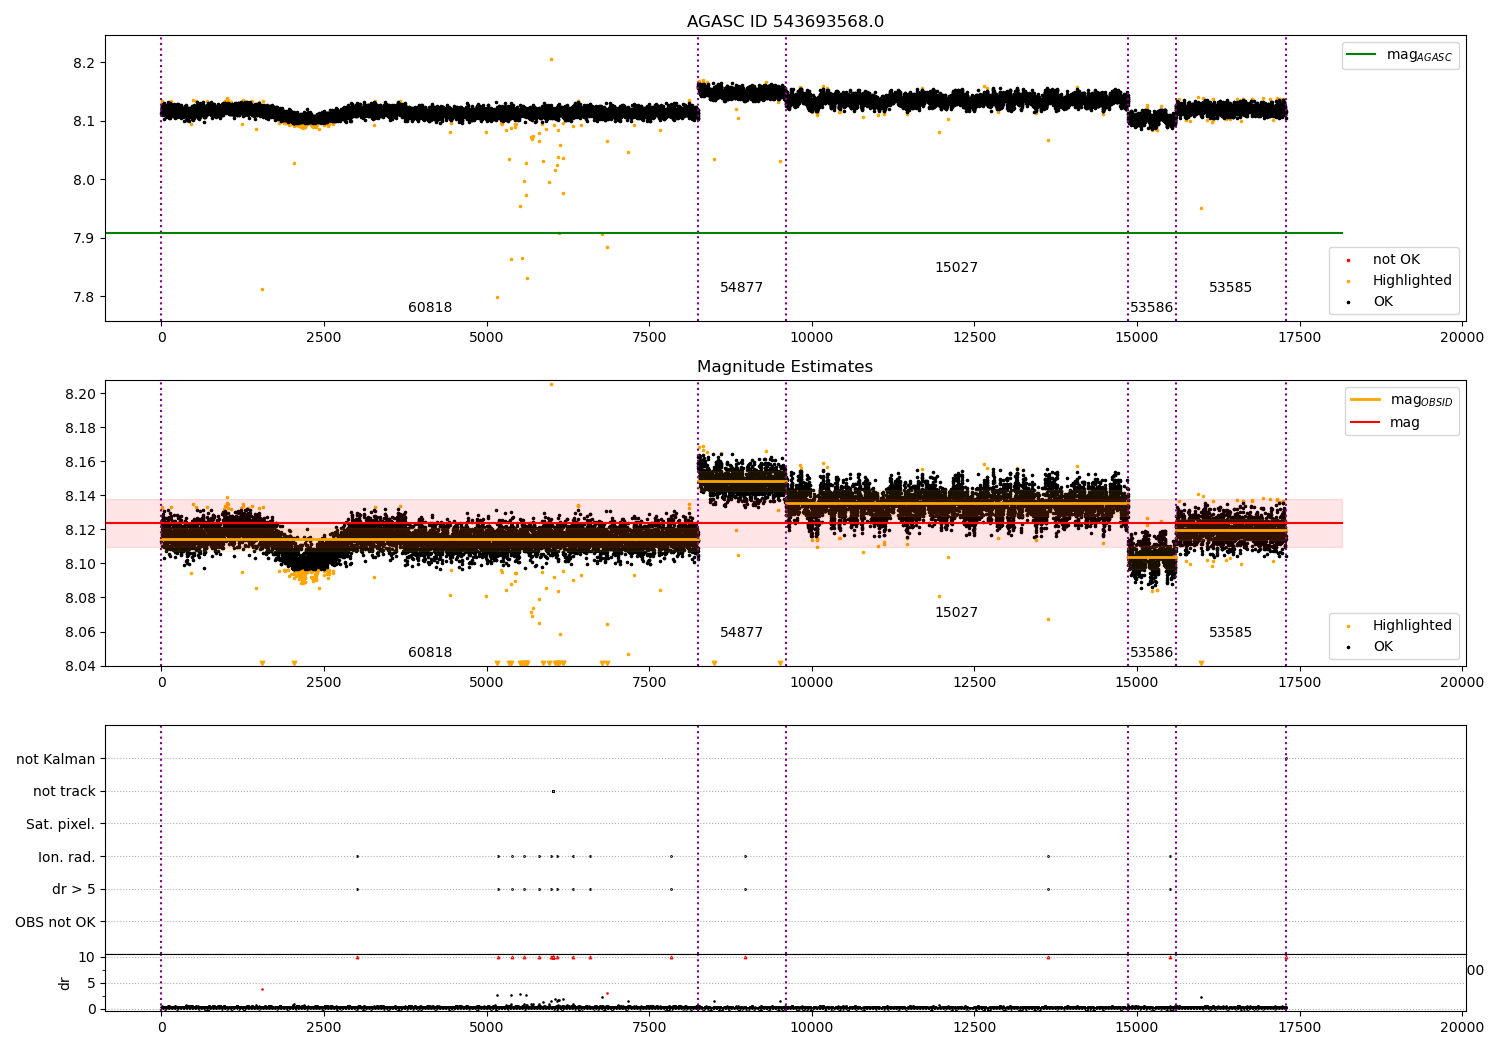Click the 'not Kalman' flag label
The height and width of the screenshot is (1050, 1500).
click(56, 760)
